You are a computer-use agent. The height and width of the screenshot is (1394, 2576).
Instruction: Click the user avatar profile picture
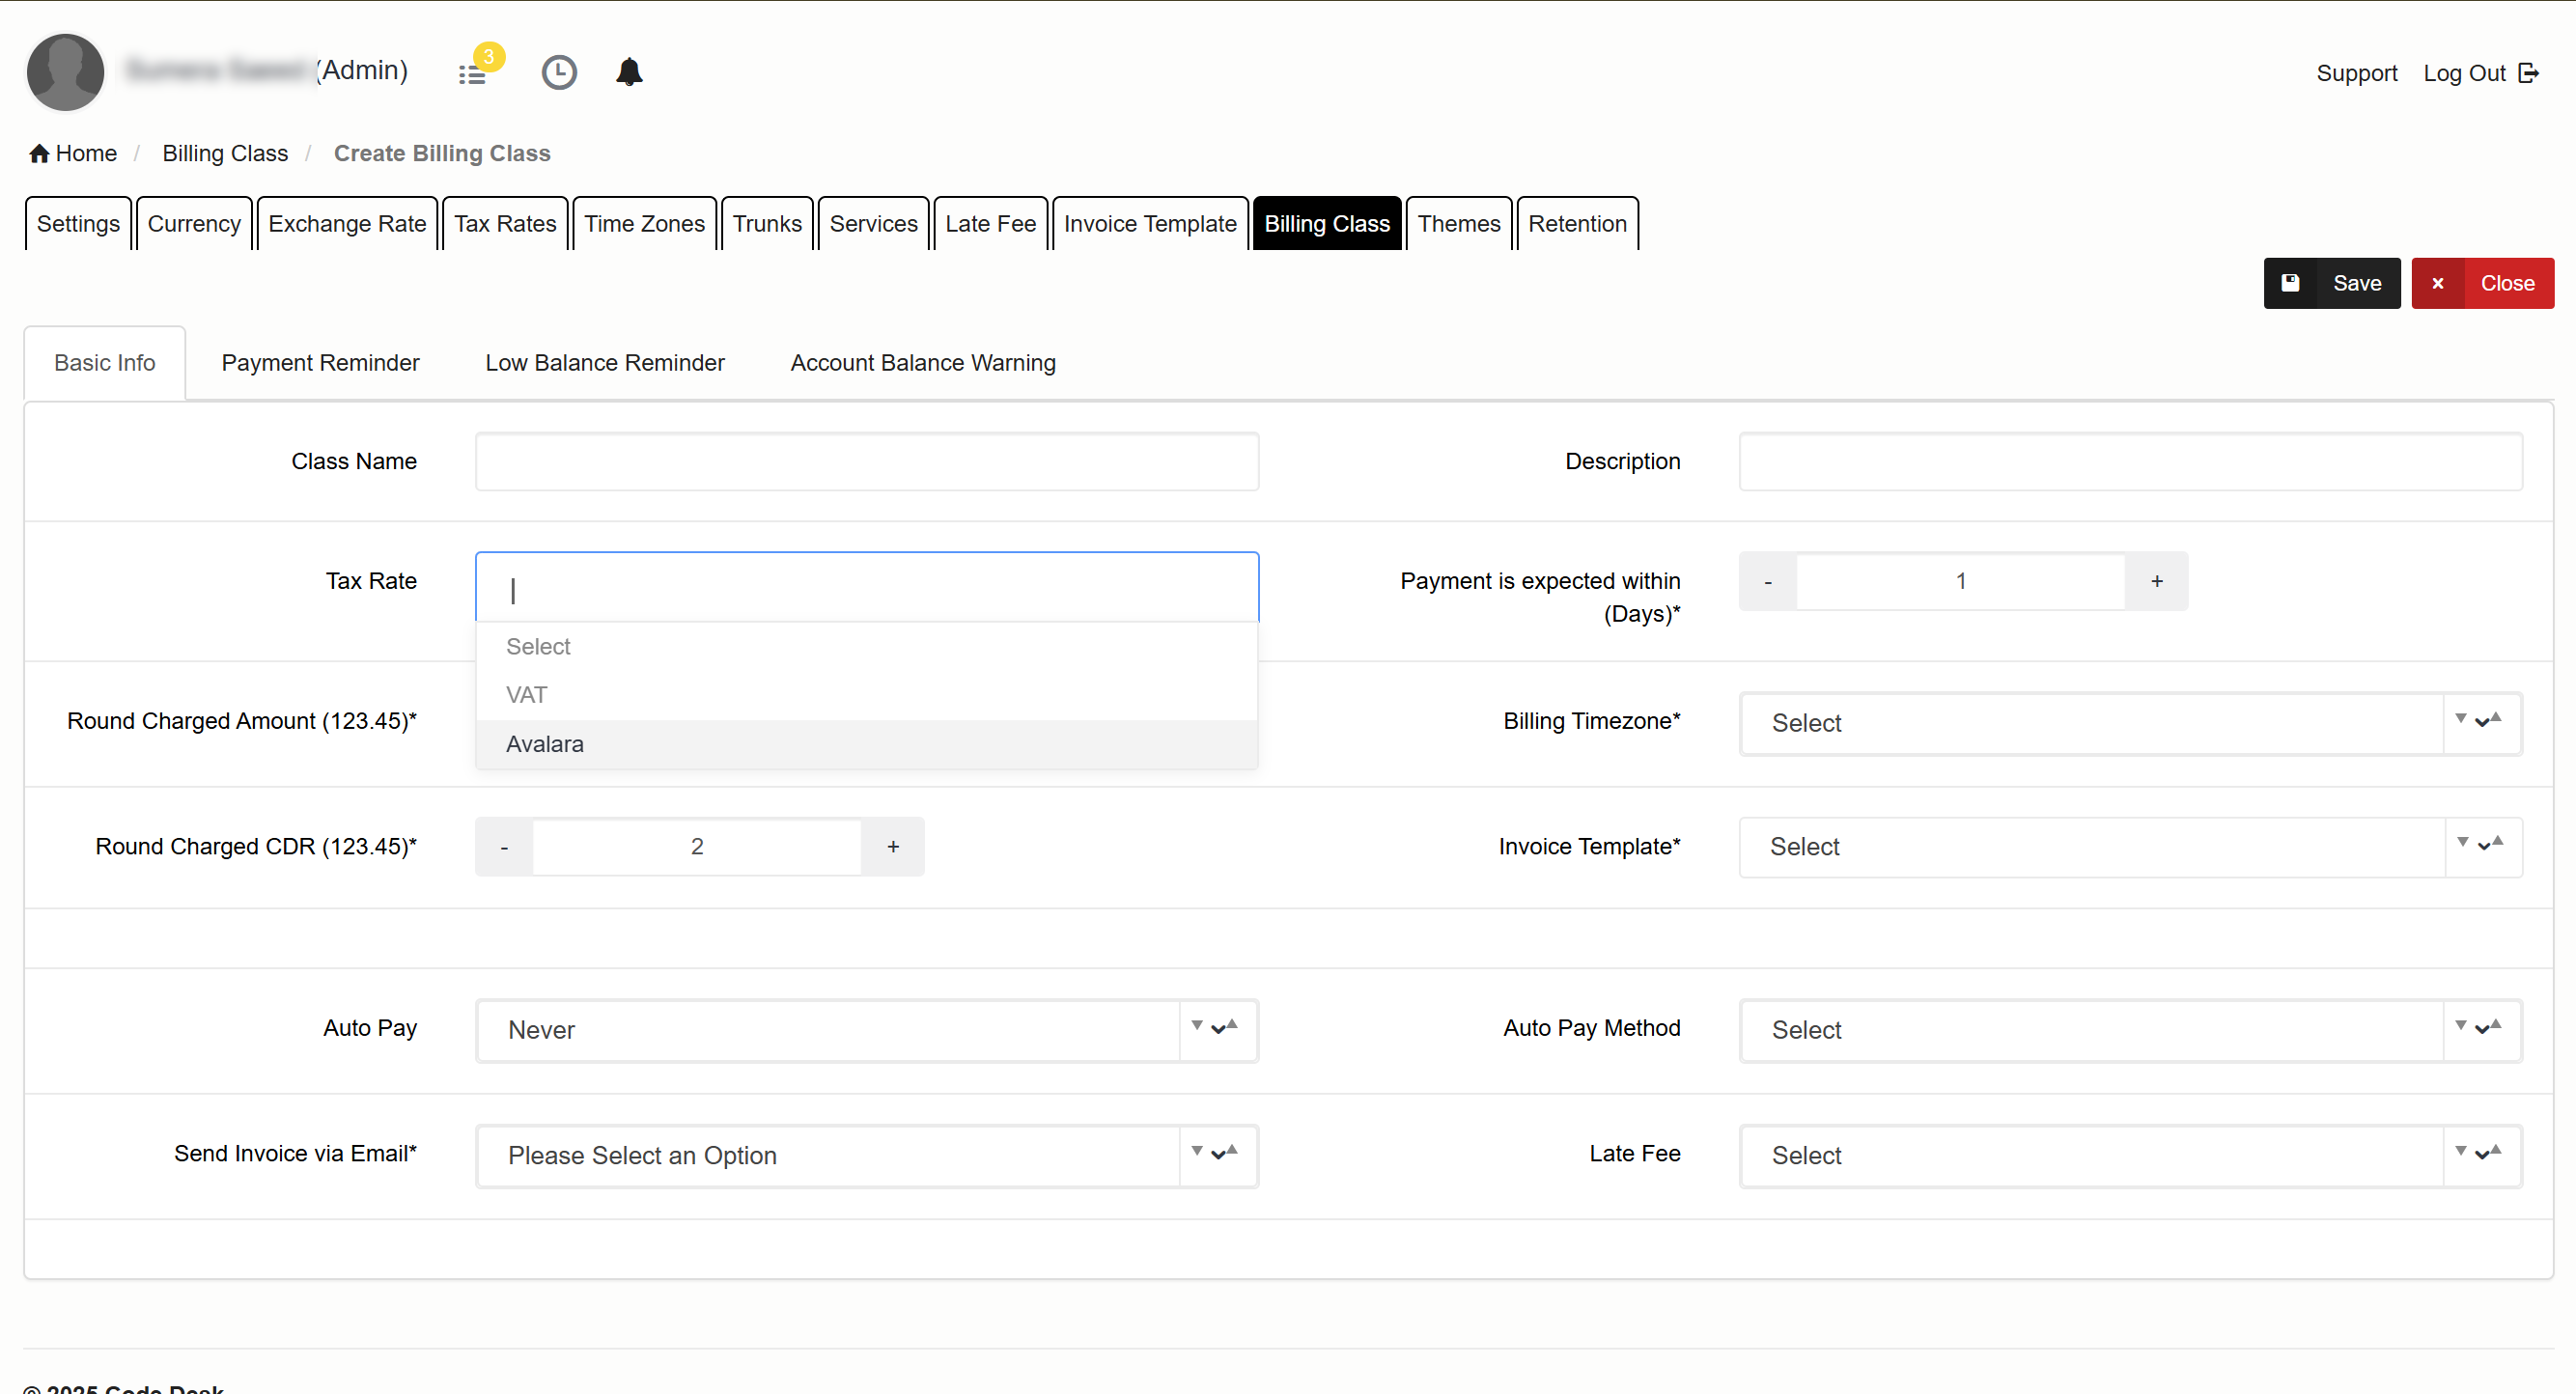(x=65, y=72)
